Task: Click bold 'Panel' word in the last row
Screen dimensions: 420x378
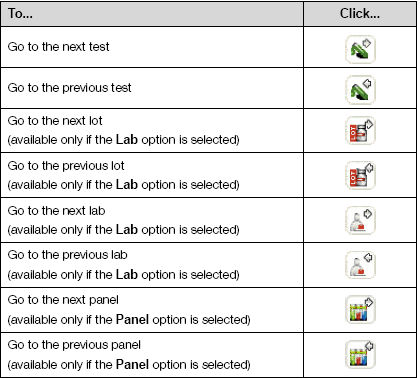Action: (x=132, y=364)
